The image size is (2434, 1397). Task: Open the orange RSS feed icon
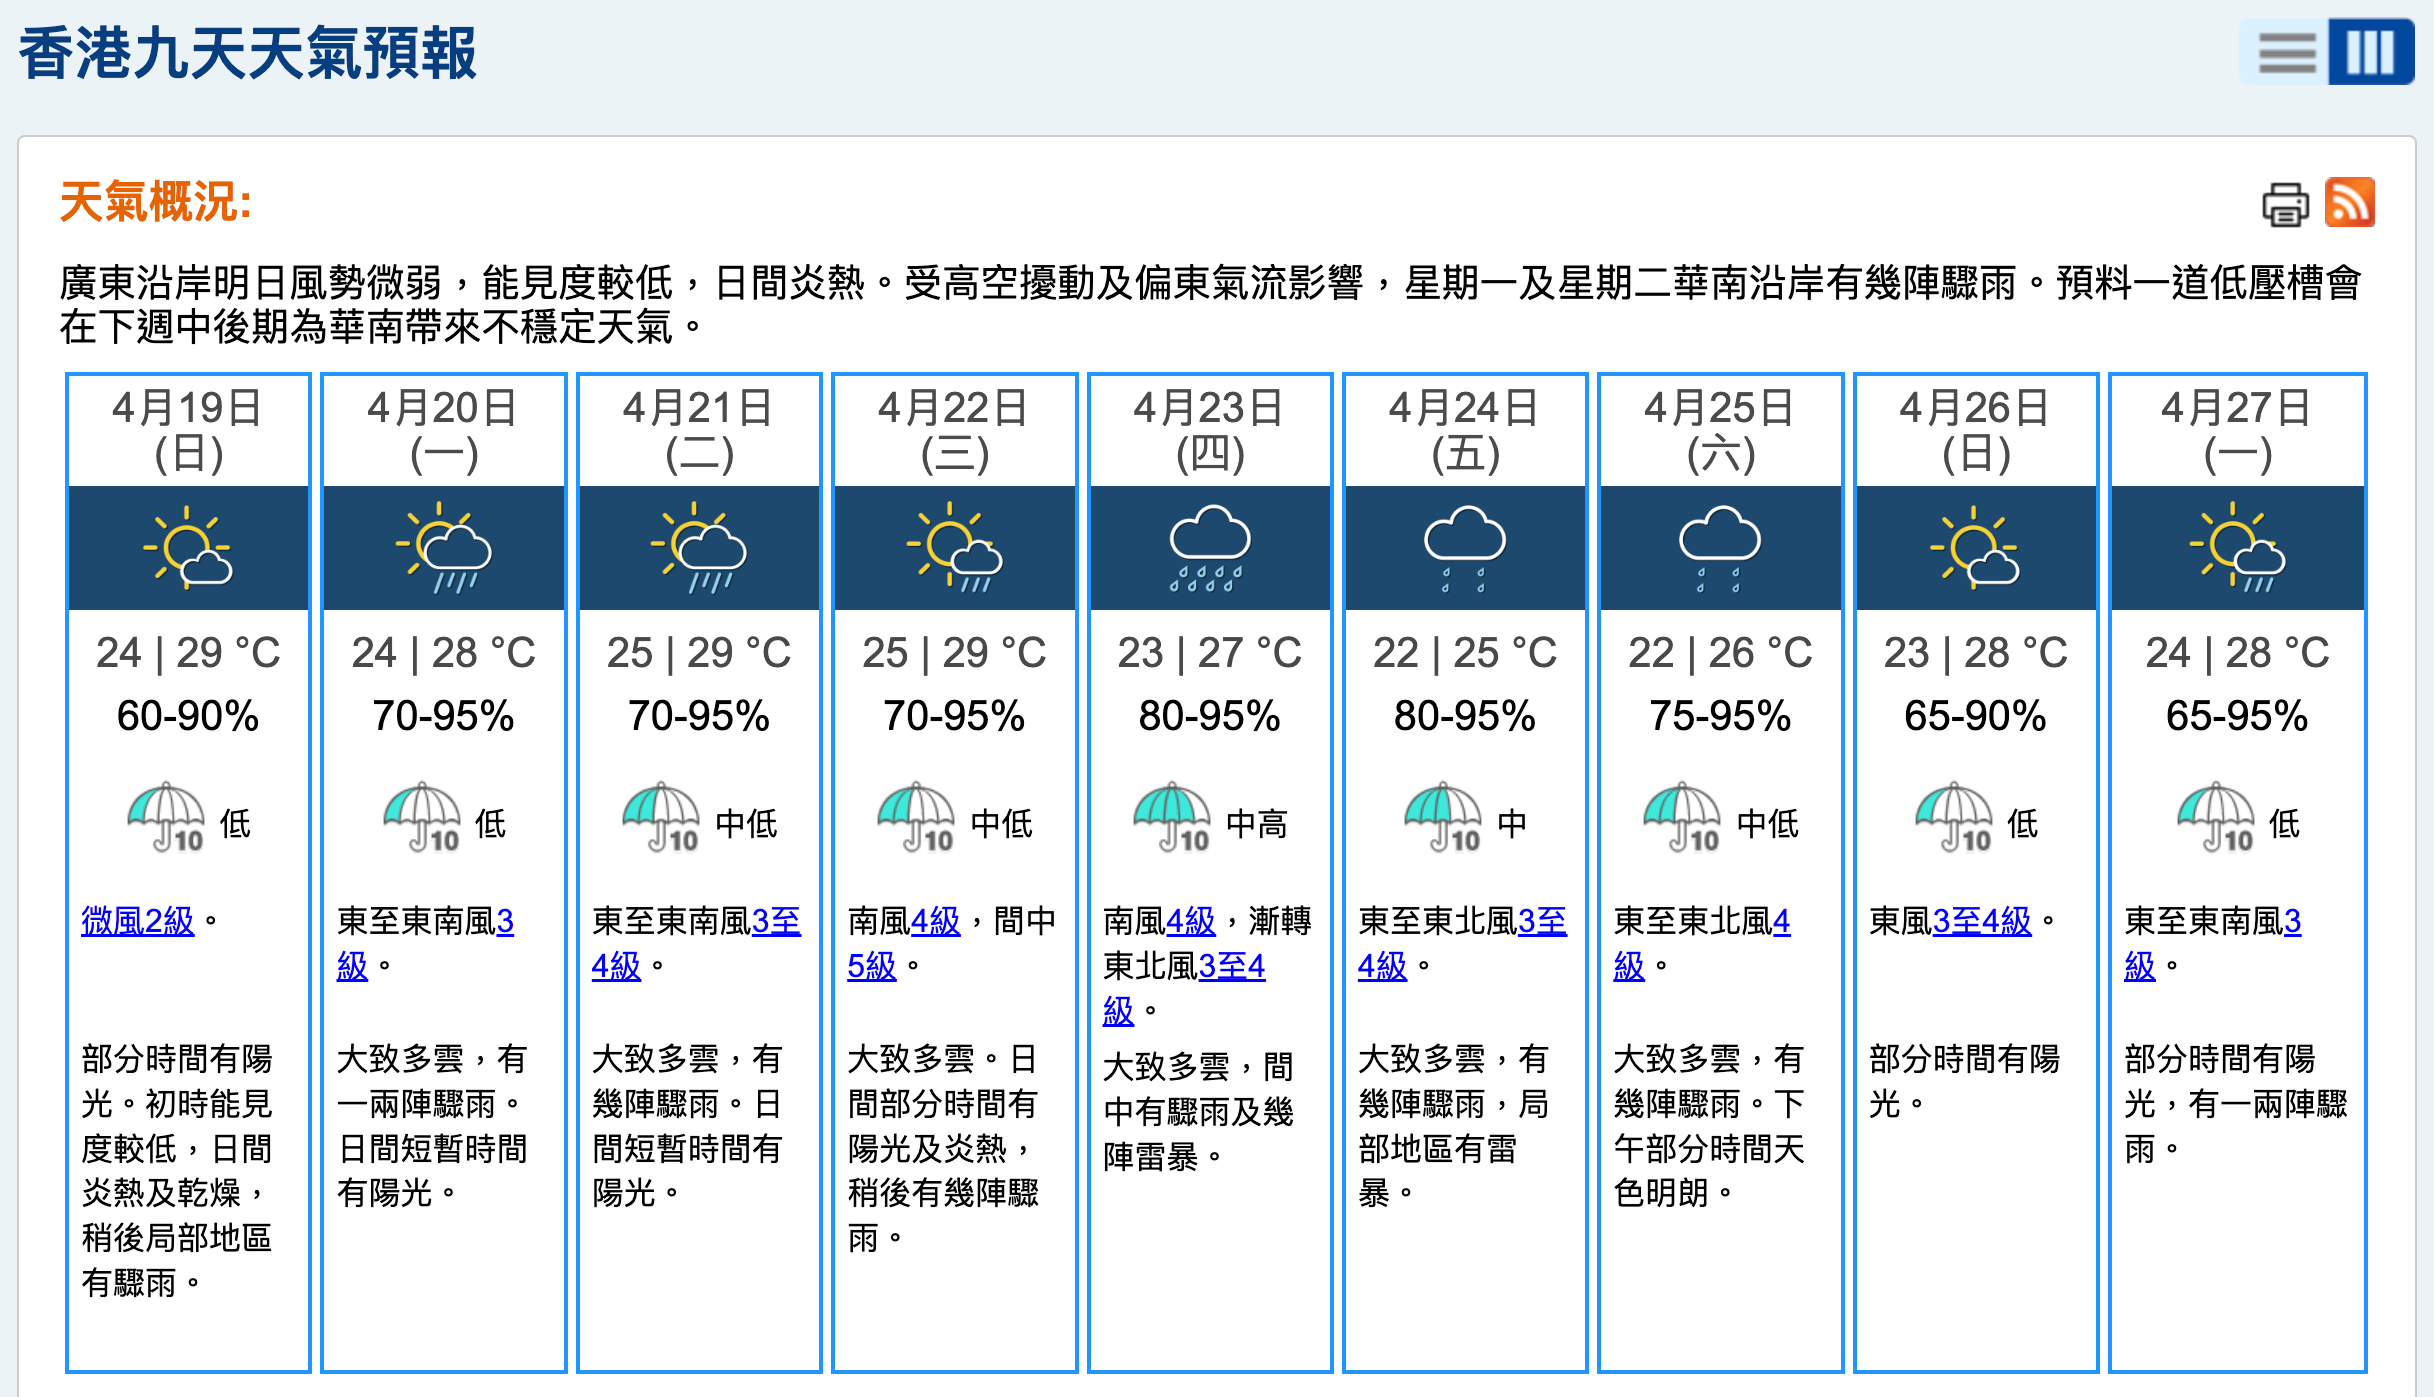2349,203
